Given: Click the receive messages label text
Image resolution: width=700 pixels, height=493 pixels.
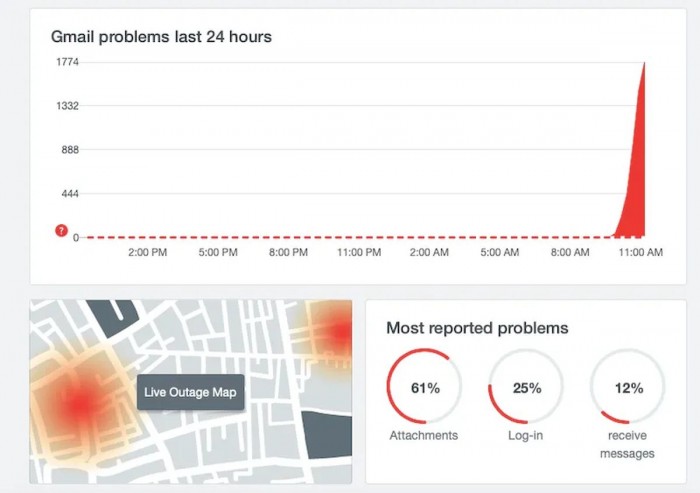Looking at the screenshot, I should (x=628, y=444).
